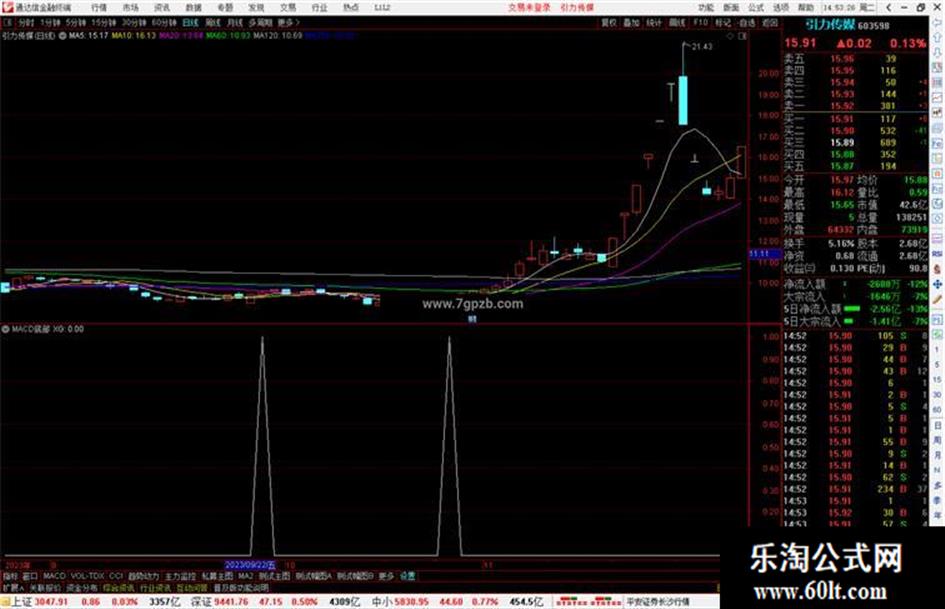
Task: Open the 设置 indicator settings
Action: tap(407, 576)
